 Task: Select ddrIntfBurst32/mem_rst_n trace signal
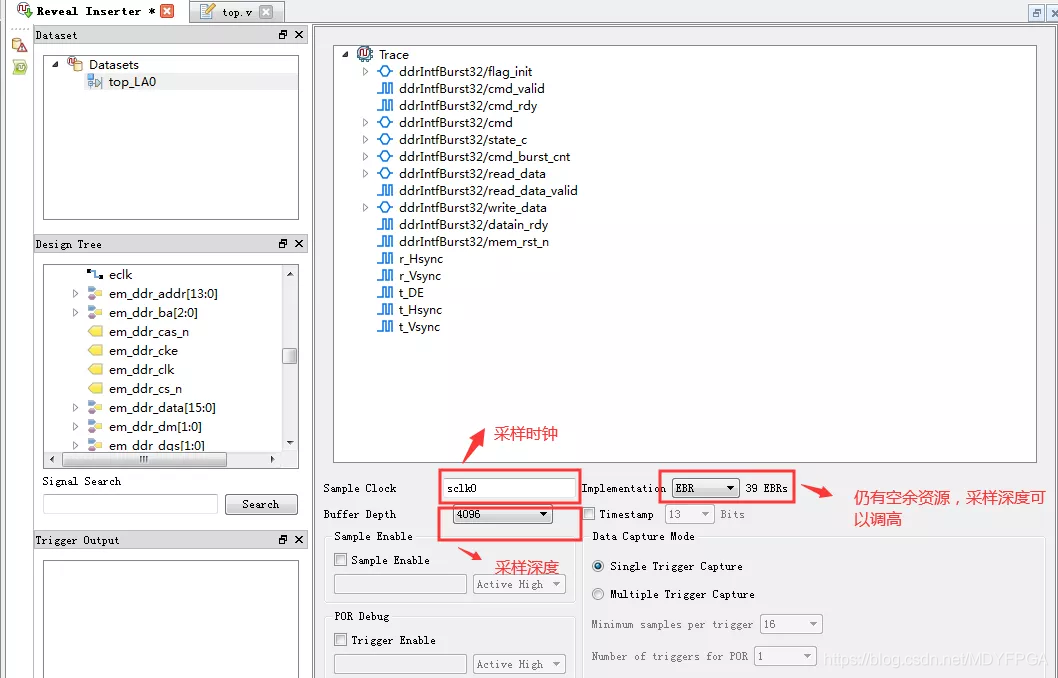pos(474,242)
